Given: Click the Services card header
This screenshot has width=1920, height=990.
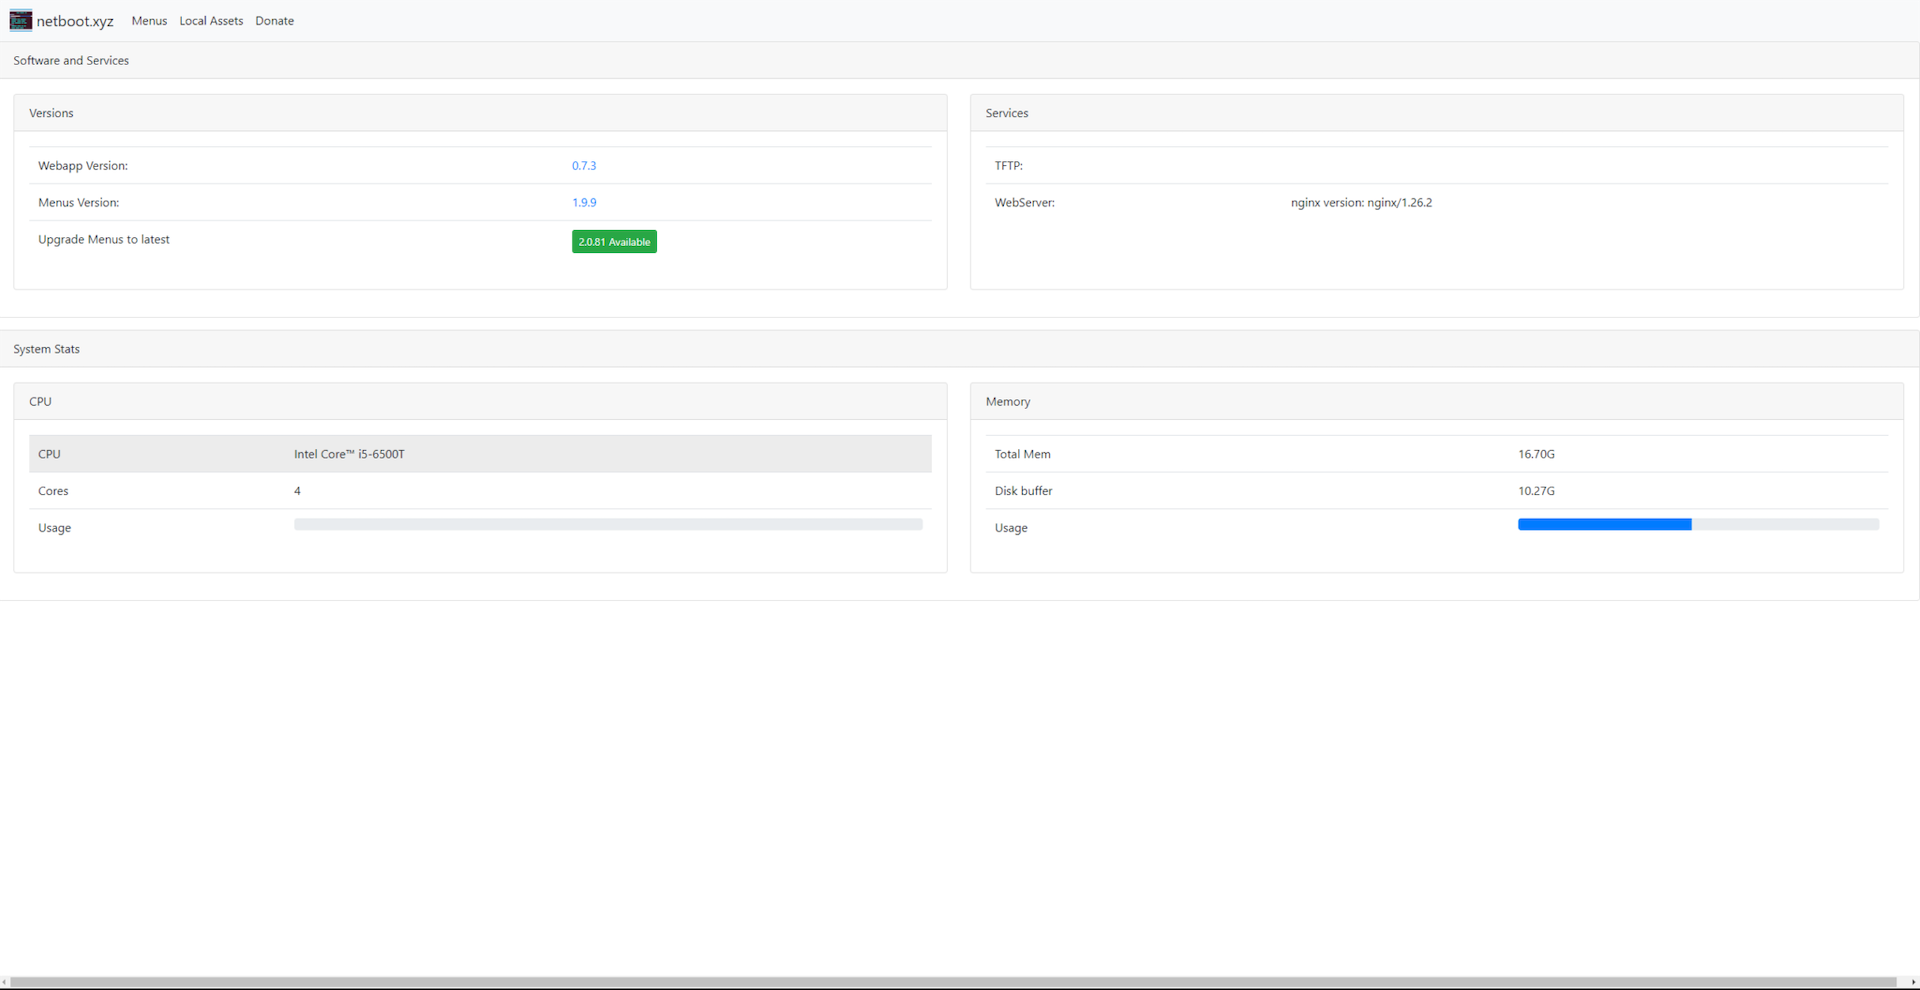Looking at the screenshot, I should click(x=1007, y=113).
